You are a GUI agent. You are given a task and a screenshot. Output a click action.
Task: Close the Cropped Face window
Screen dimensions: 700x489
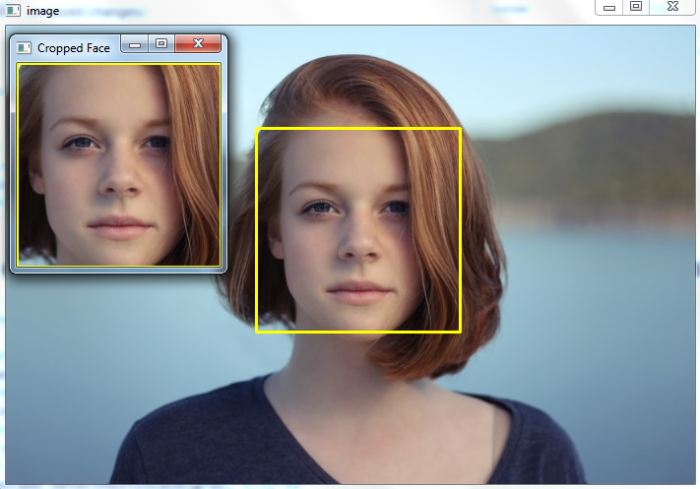198,44
